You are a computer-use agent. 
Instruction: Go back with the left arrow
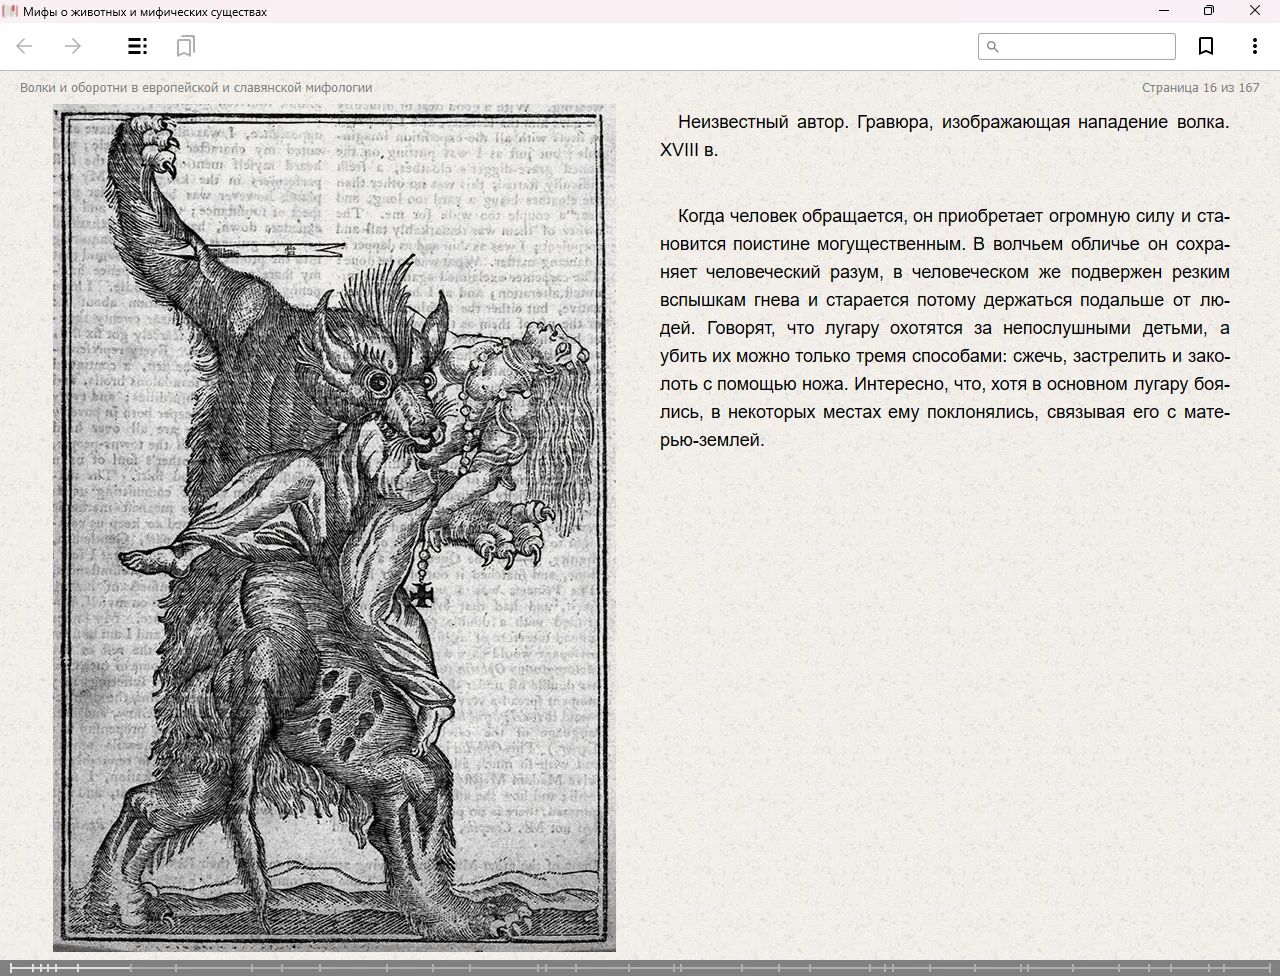25,46
